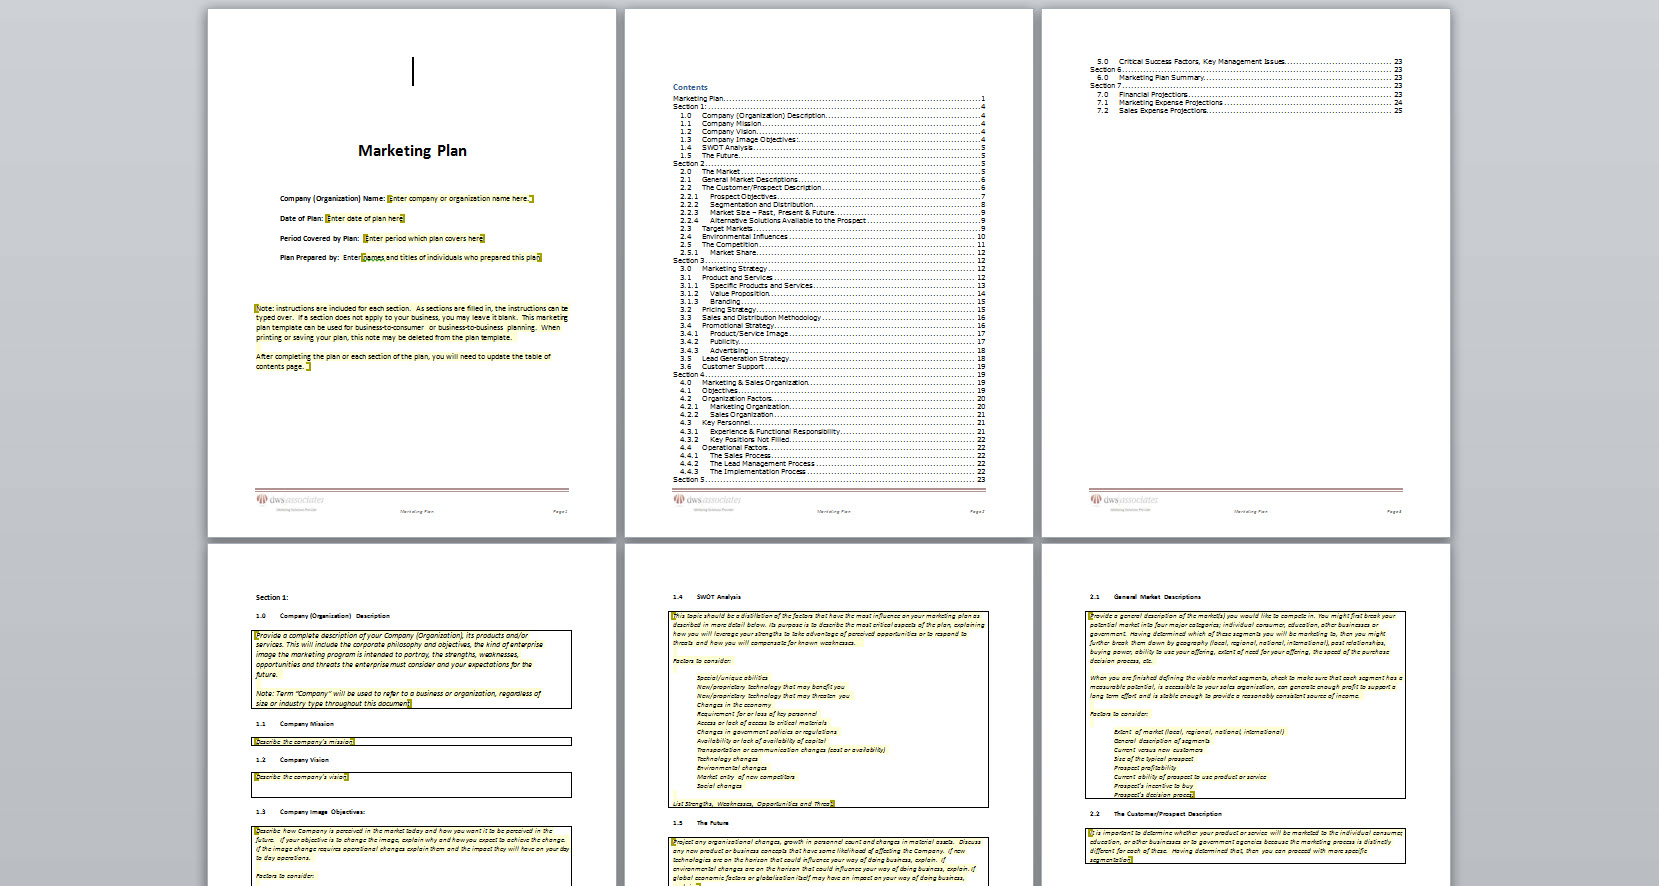1659x886 pixels.
Task: Click the "1.4 SWOT Analysis" heading on page 5
Action: 706,597
